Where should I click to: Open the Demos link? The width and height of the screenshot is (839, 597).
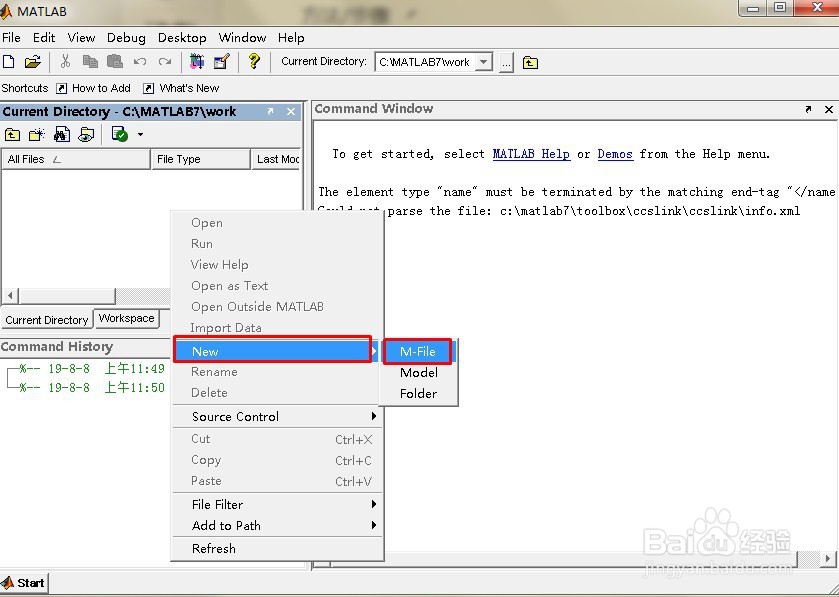coord(615,154)
